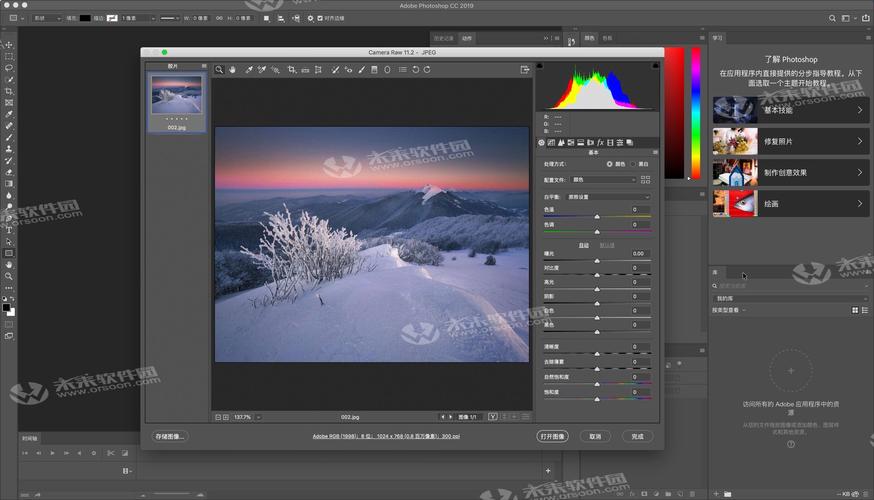
Task: Toggle shadow clipping warning on histogram
Action: [540, 66]
